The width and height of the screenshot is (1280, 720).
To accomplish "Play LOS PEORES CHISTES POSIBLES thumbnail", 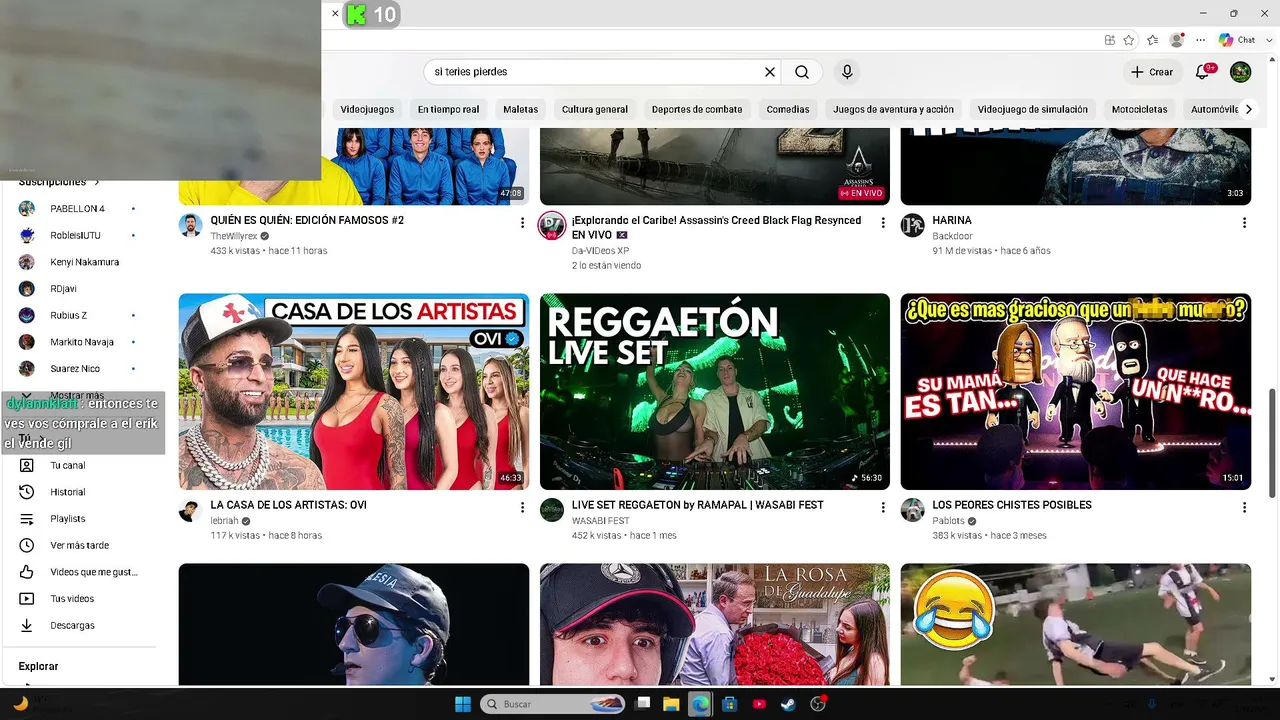I will click(x=1076, y=391).
